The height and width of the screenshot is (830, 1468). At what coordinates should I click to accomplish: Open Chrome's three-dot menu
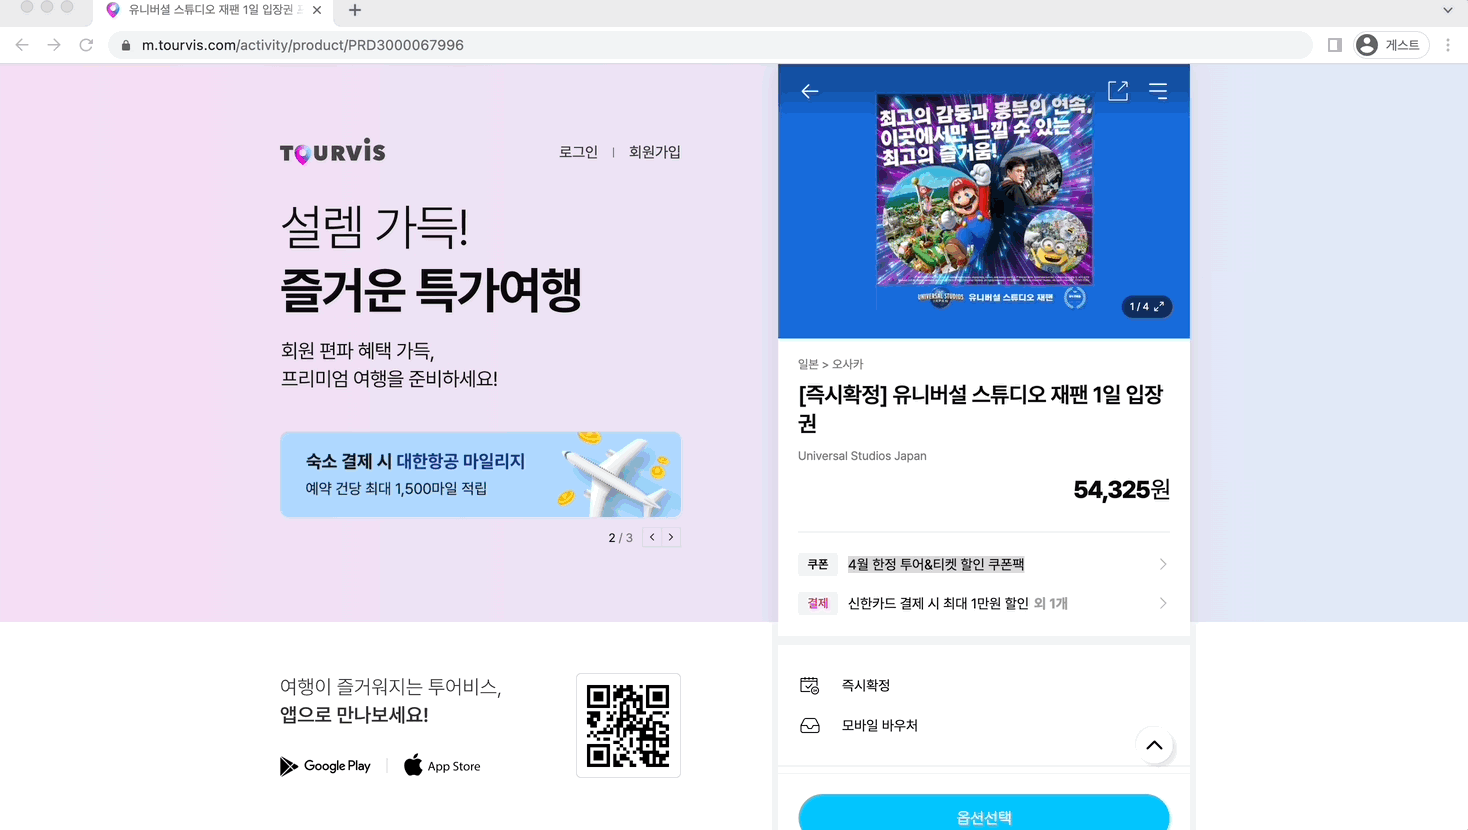pyautogui.click(x=1448, y=45)
